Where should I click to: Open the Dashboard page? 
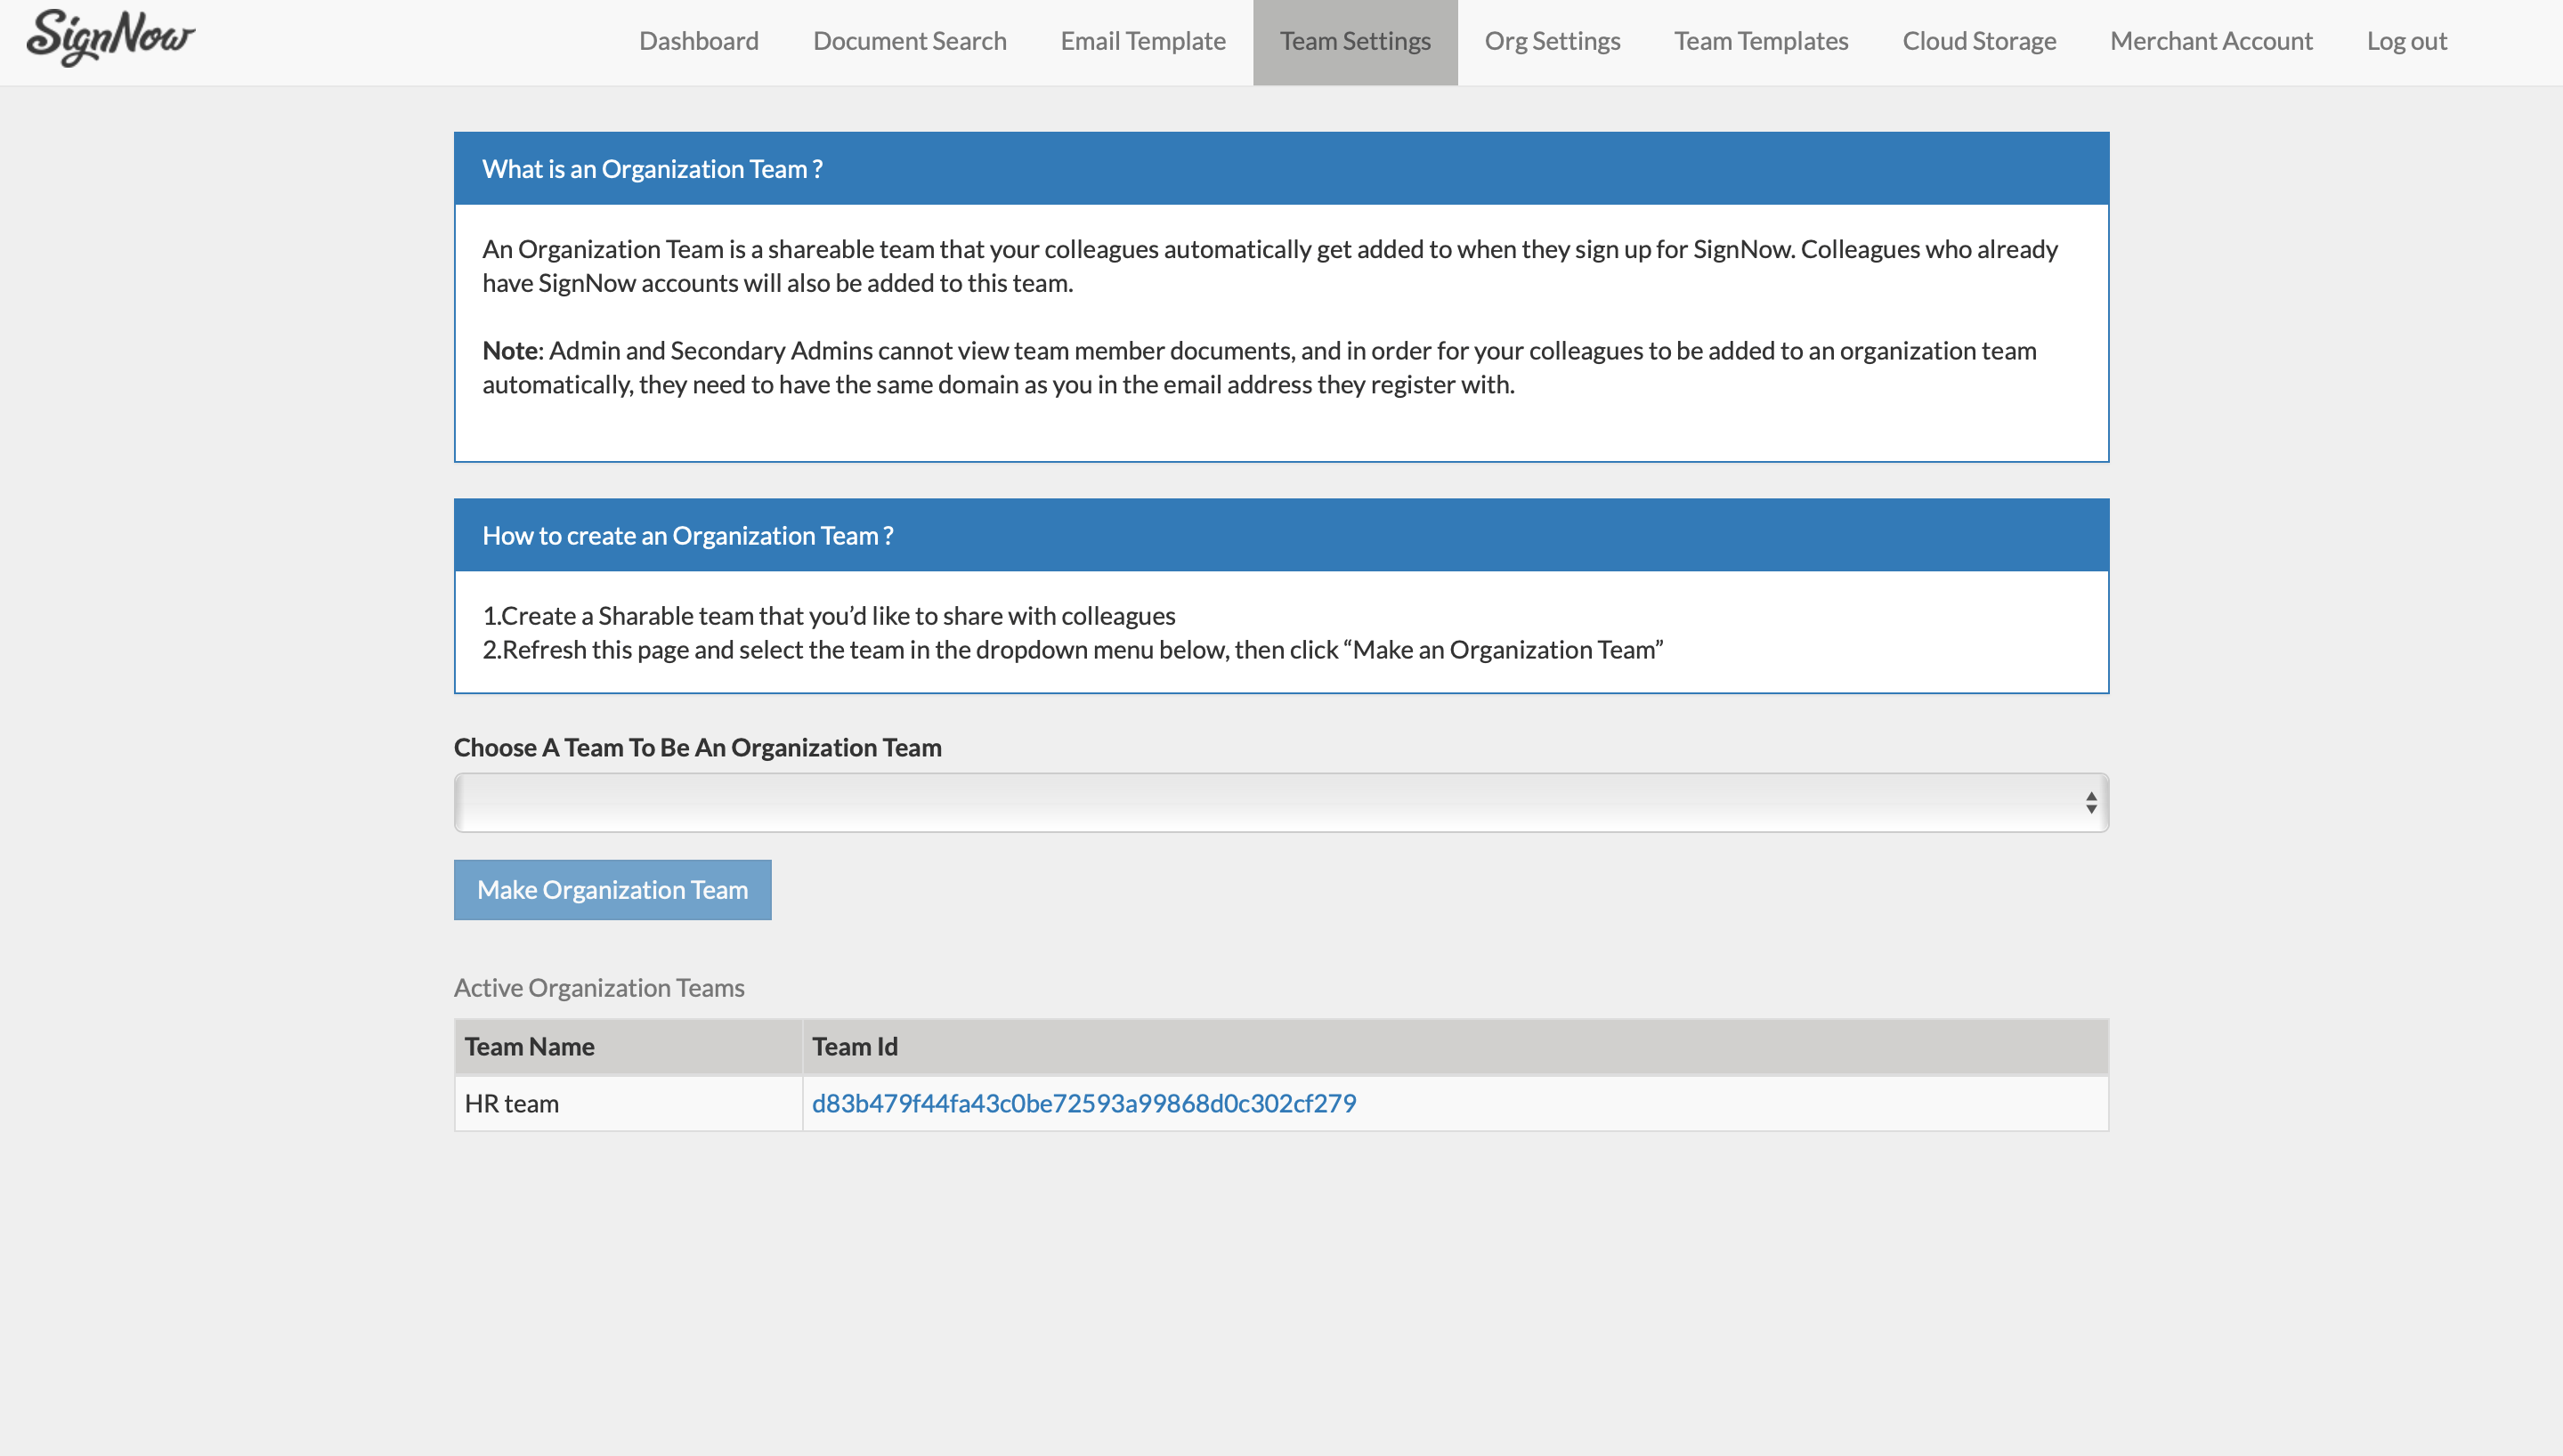[698, 41]
